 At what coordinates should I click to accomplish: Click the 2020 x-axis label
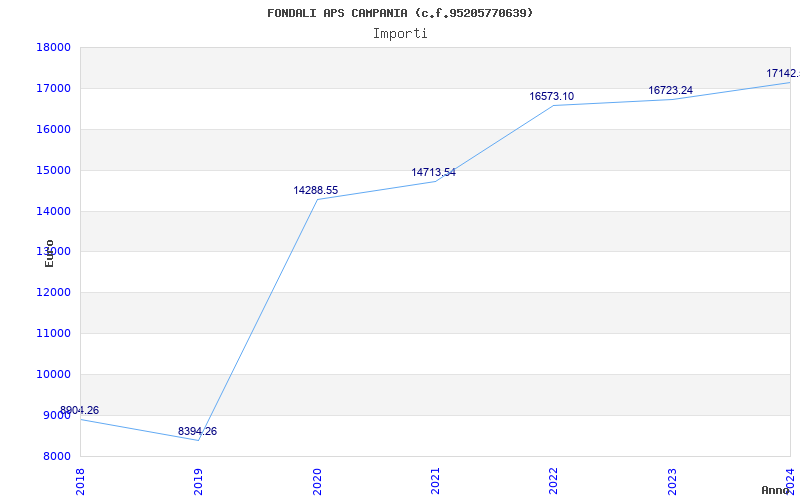click(317, 481)
